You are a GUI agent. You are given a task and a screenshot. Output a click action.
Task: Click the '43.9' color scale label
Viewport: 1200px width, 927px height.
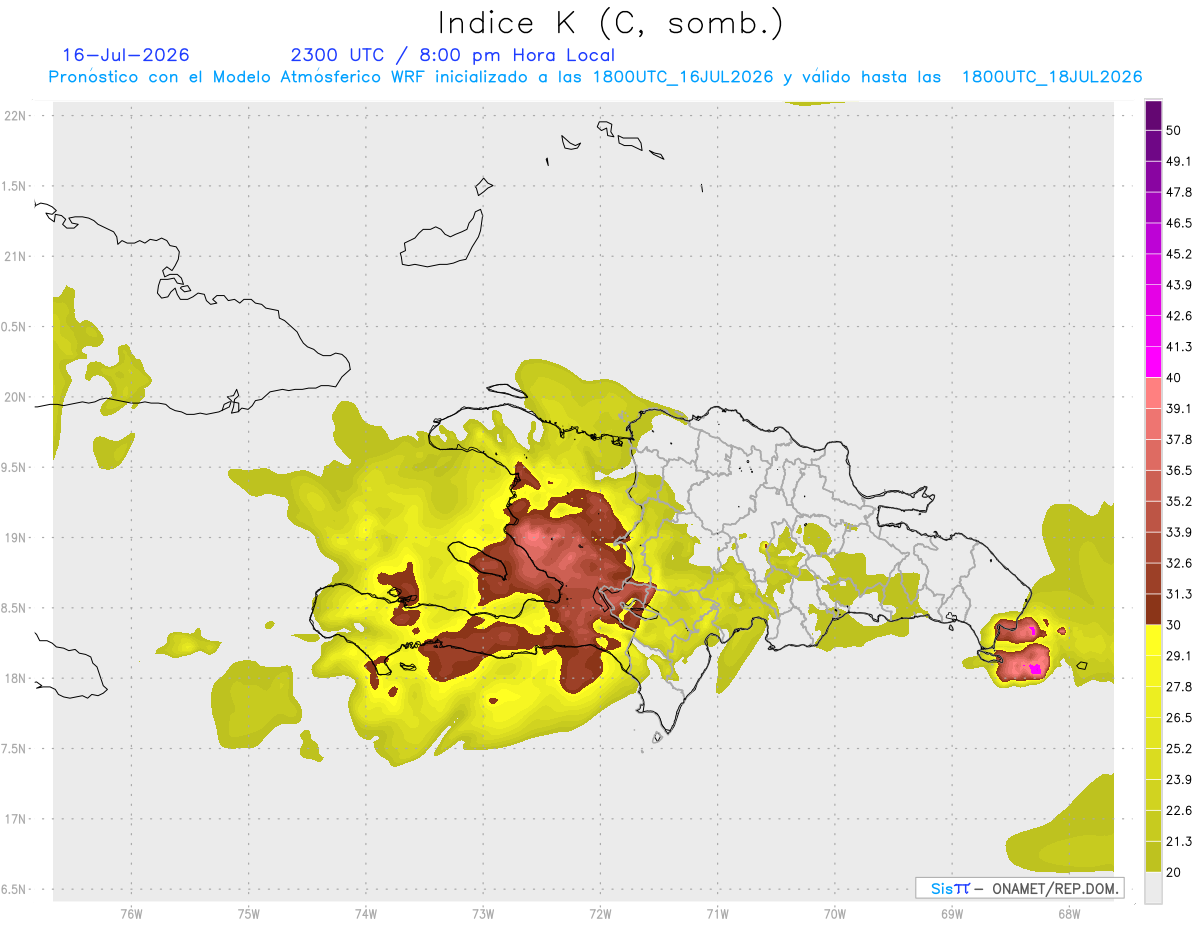1179,285
